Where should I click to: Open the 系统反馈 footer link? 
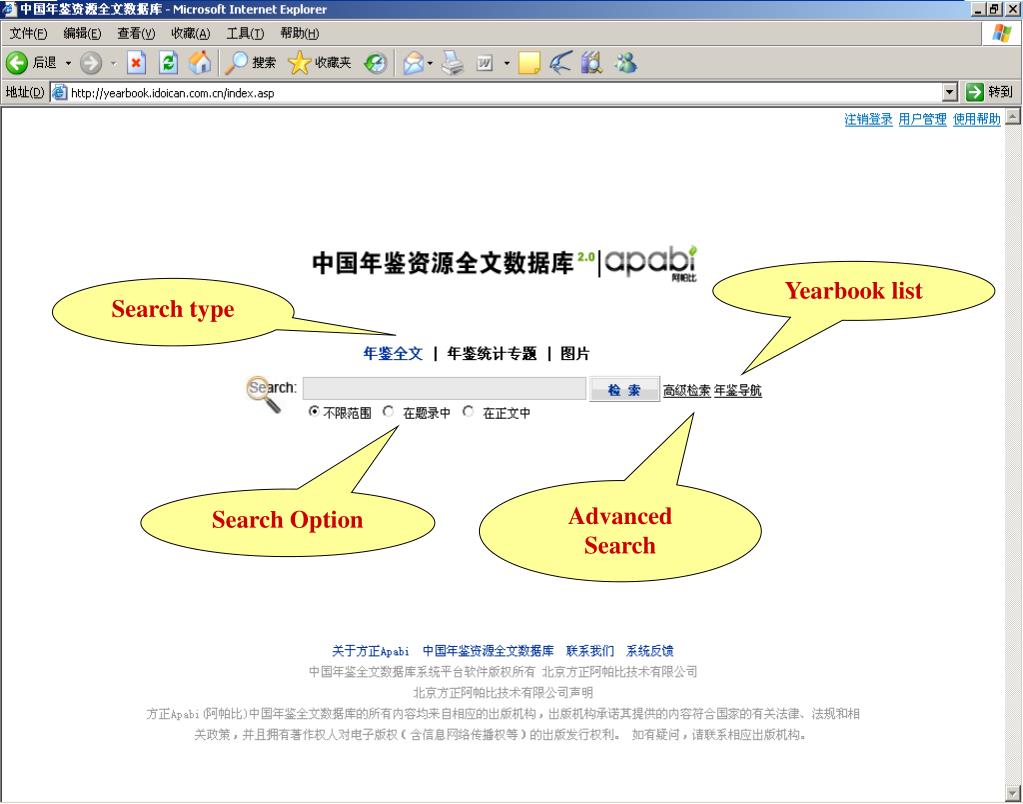point(650,651)
